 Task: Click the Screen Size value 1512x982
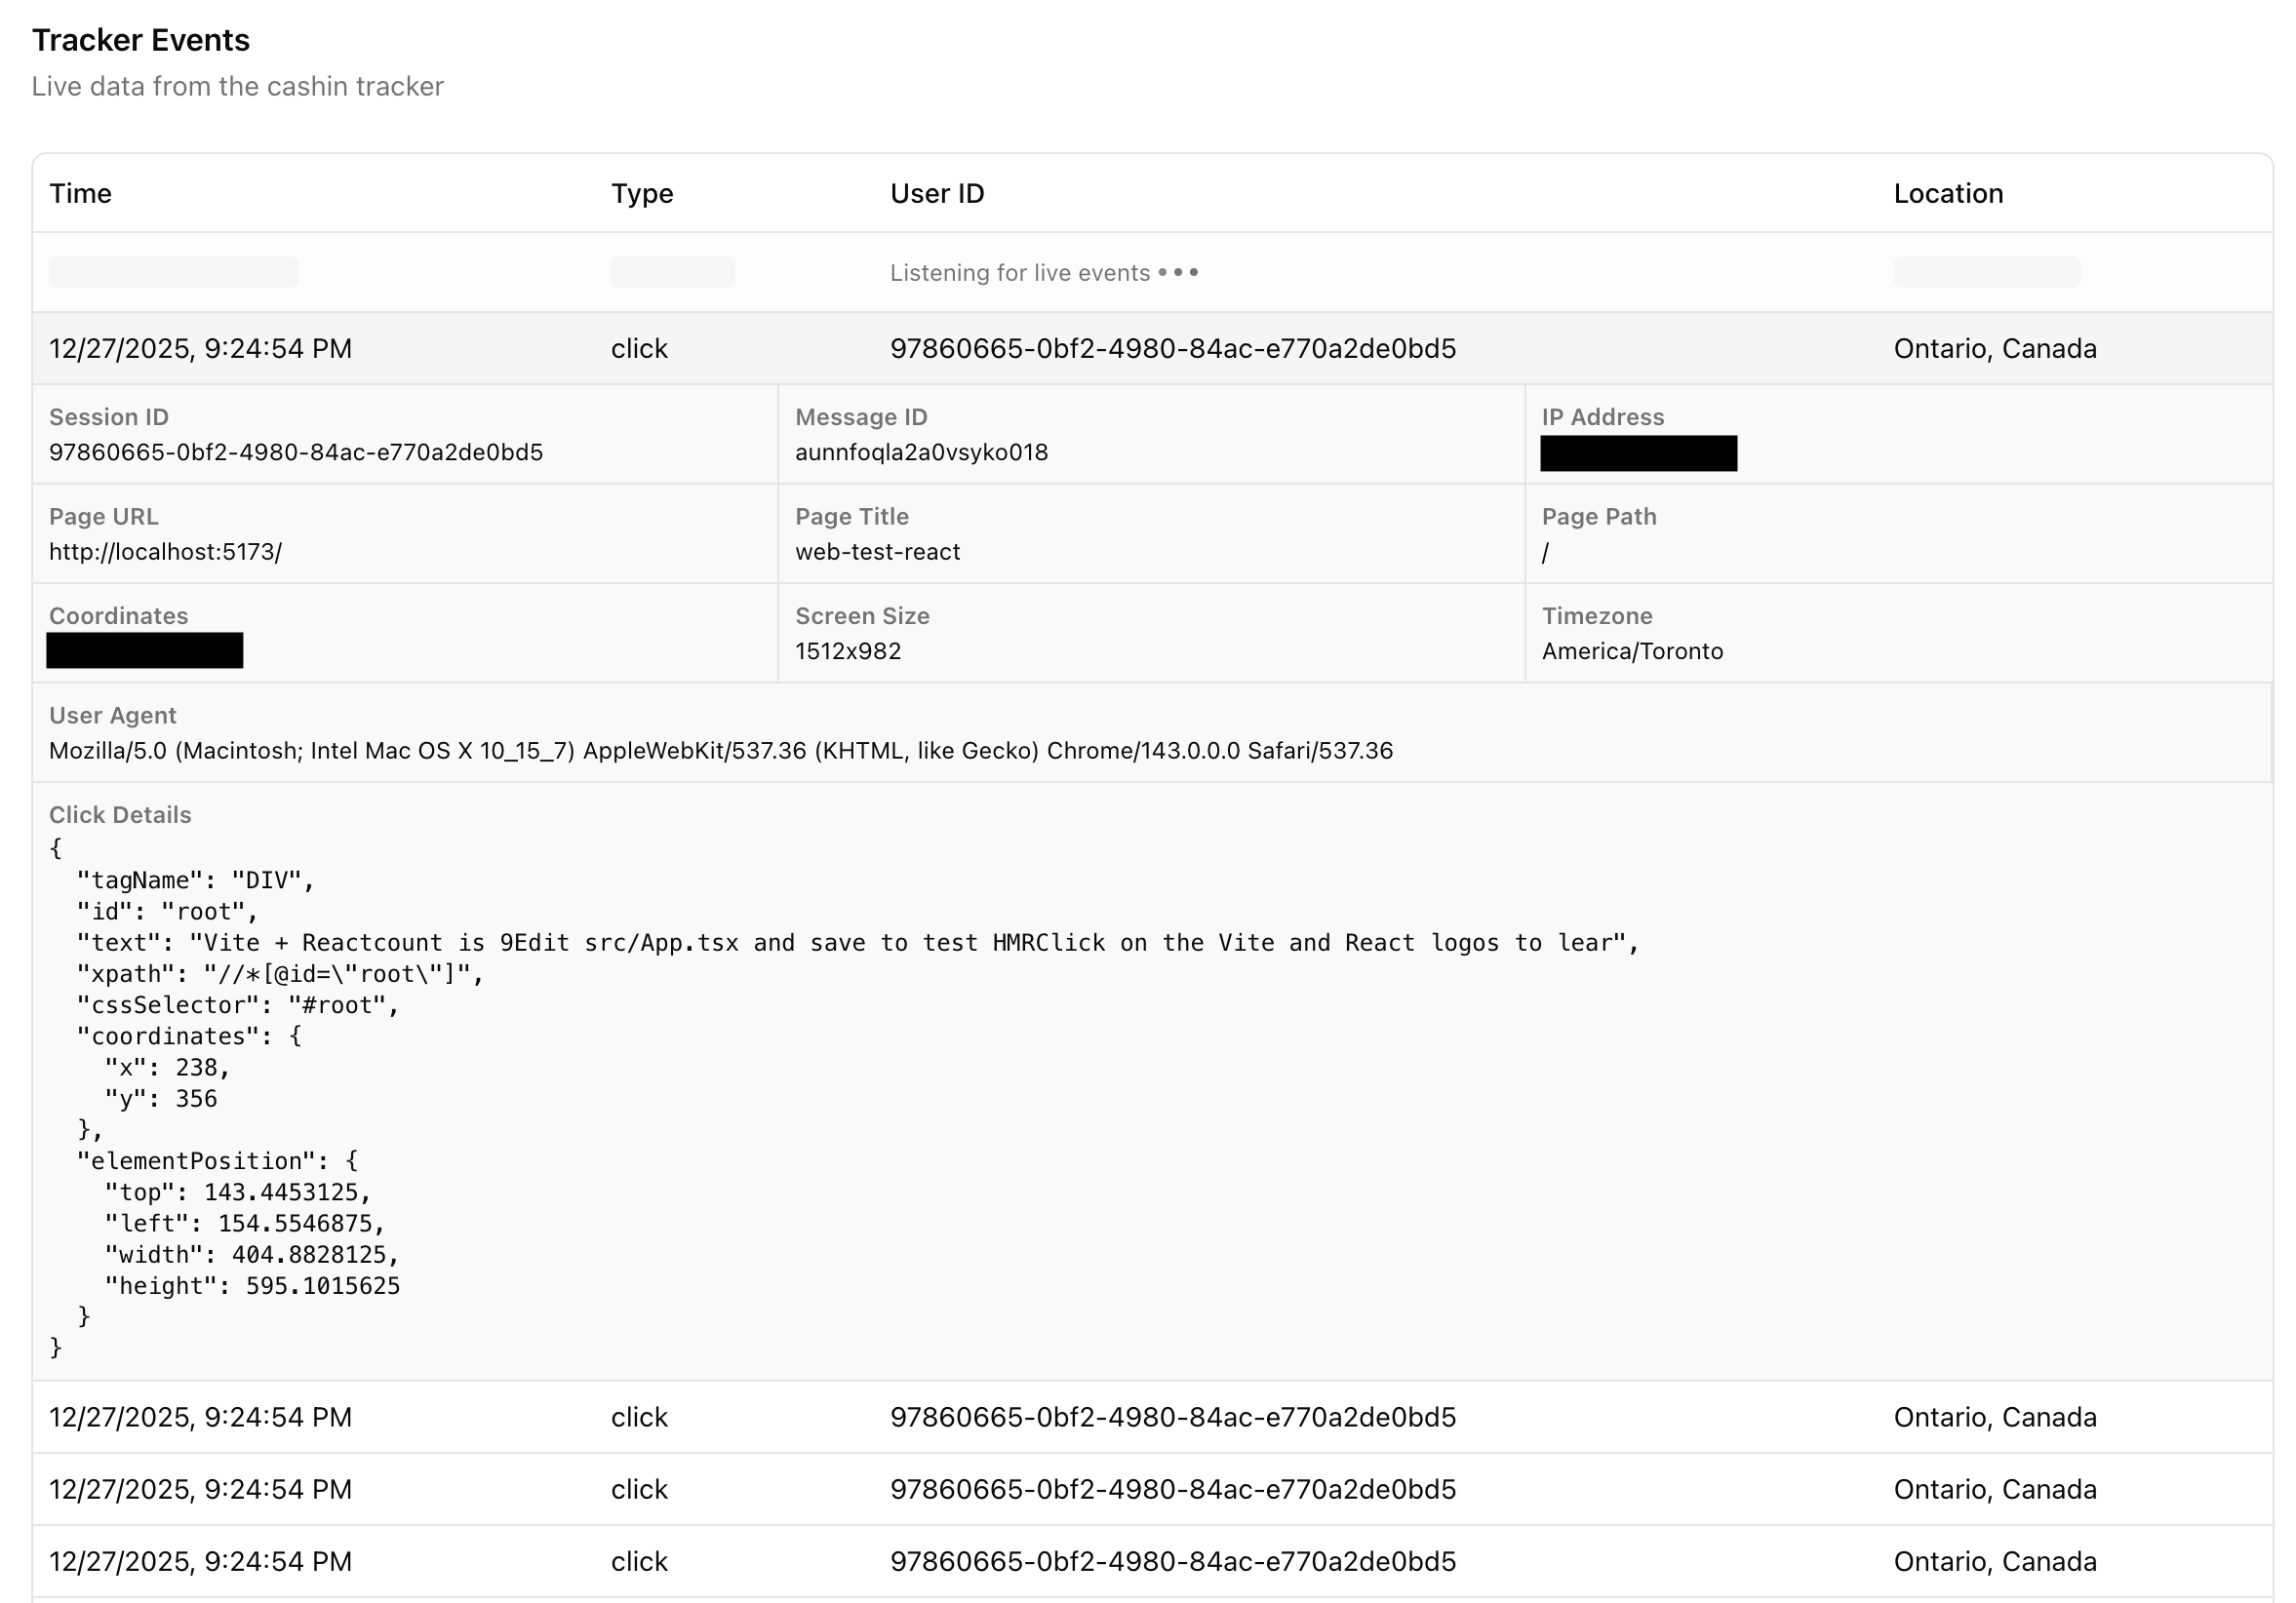click(848, 651)
